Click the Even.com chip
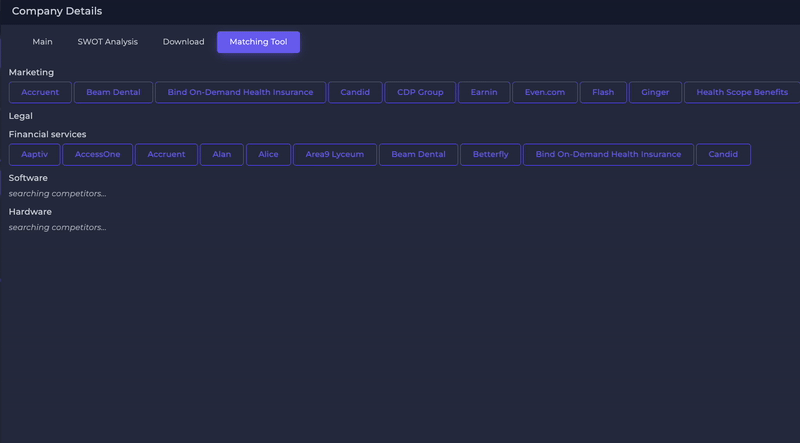The height and width of the screenshot is (443, 800). (x=545, y=92)
